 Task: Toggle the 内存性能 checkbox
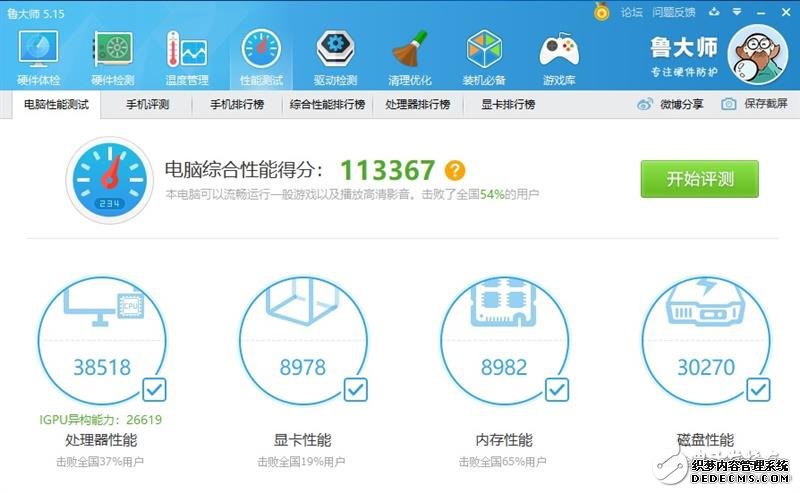pyautogui.click(x=557, y=390)
